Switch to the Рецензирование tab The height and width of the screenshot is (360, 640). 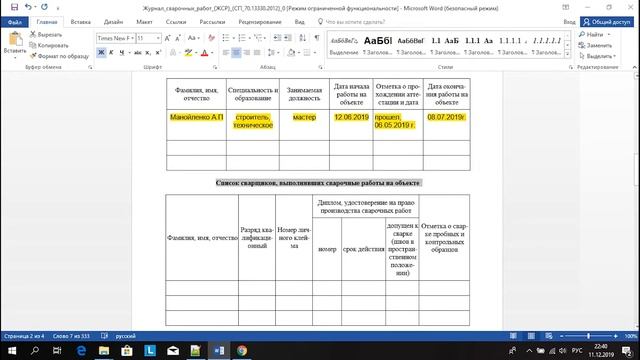tap(260, 22)
